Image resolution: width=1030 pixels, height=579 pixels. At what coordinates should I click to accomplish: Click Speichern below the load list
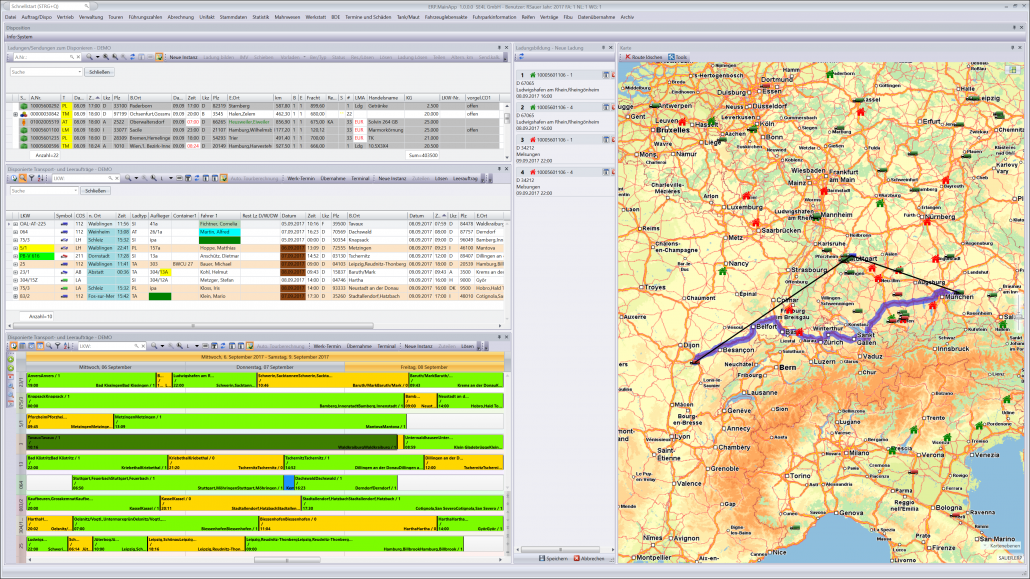coord(556,558)
